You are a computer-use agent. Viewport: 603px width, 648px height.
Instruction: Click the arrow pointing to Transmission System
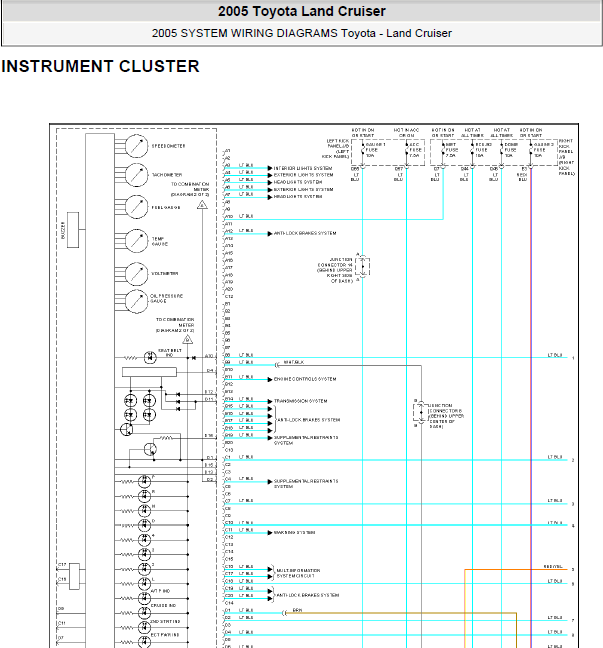coord(270,401)
